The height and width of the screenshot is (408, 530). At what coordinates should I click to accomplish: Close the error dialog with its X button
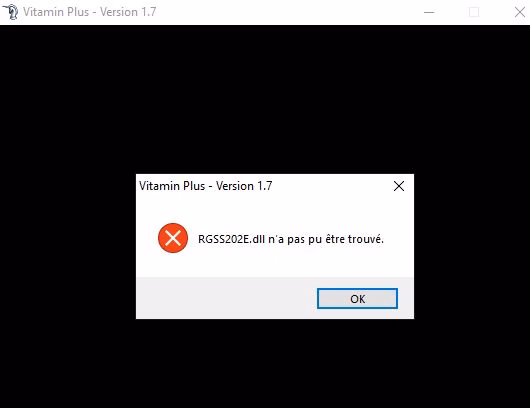tap(399, 186)
